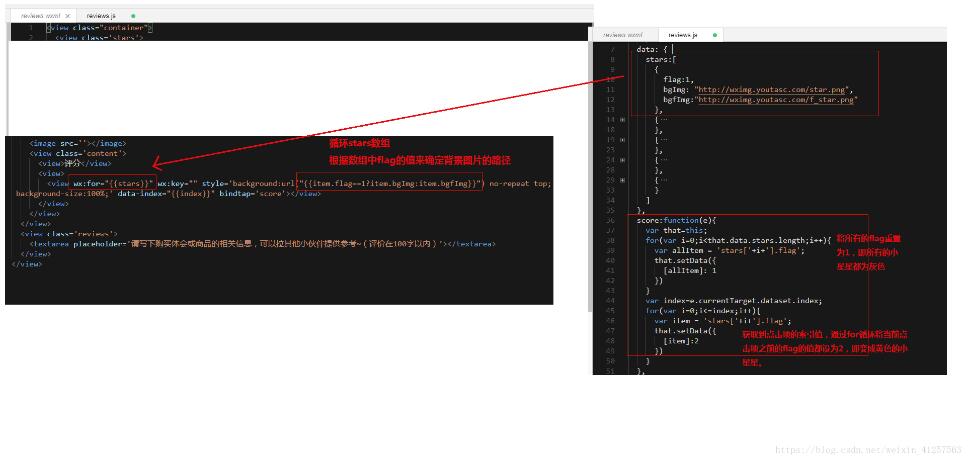The width and height of the screenshot is (971, 467).
Task: Expand folded block at line 24
Action: tap(622, 160)
